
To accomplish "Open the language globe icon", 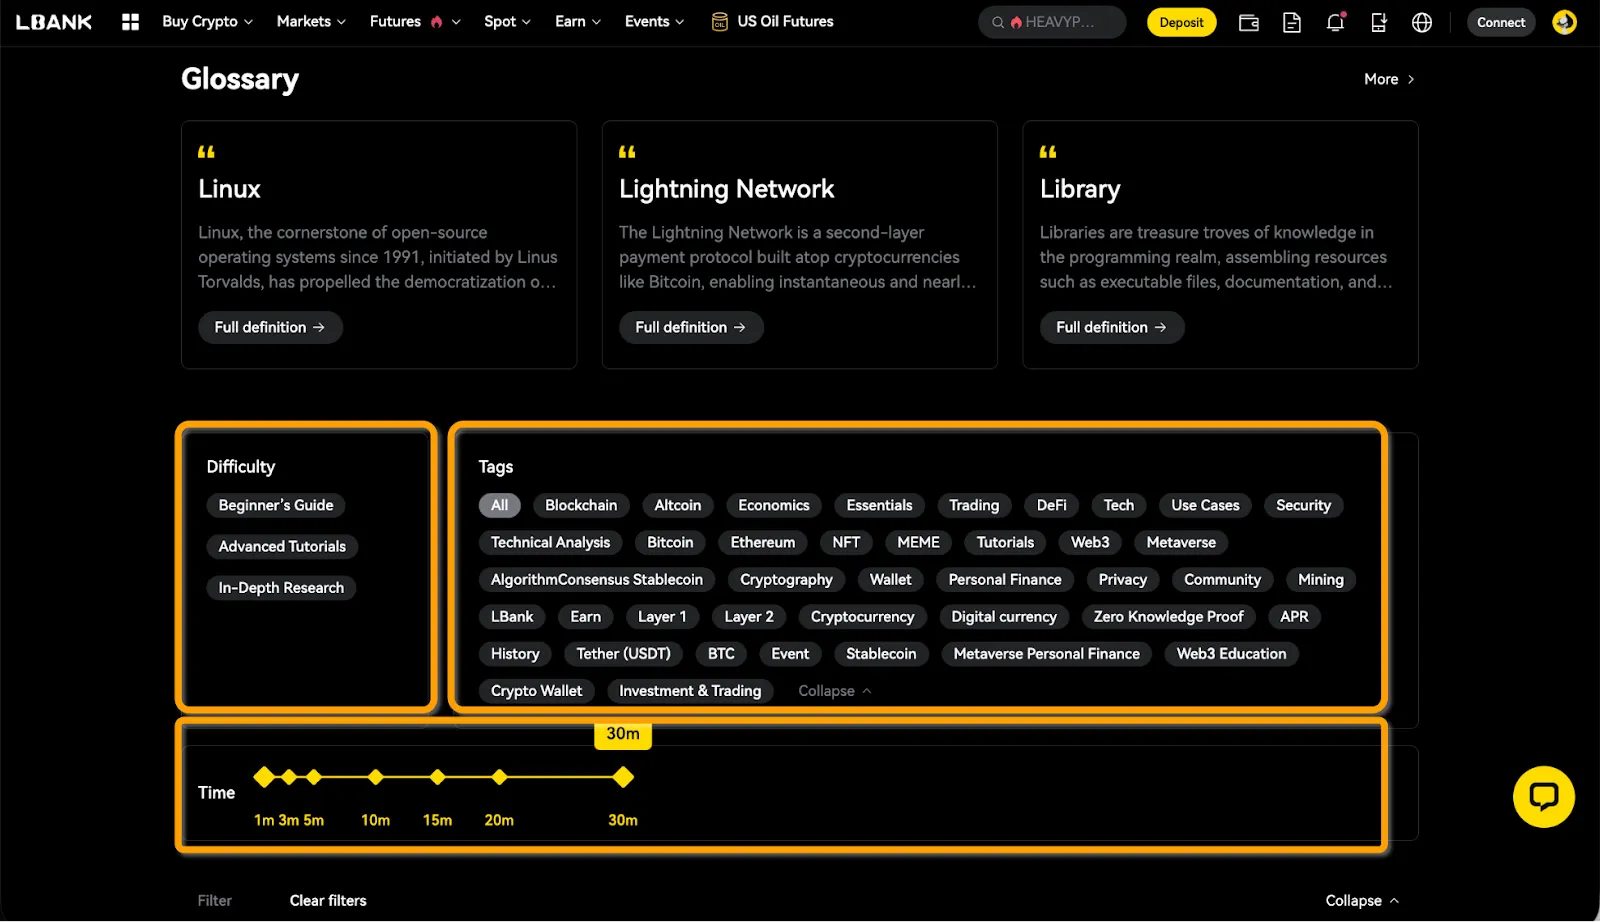I will pyautogui.click(x=1422, y=22).
